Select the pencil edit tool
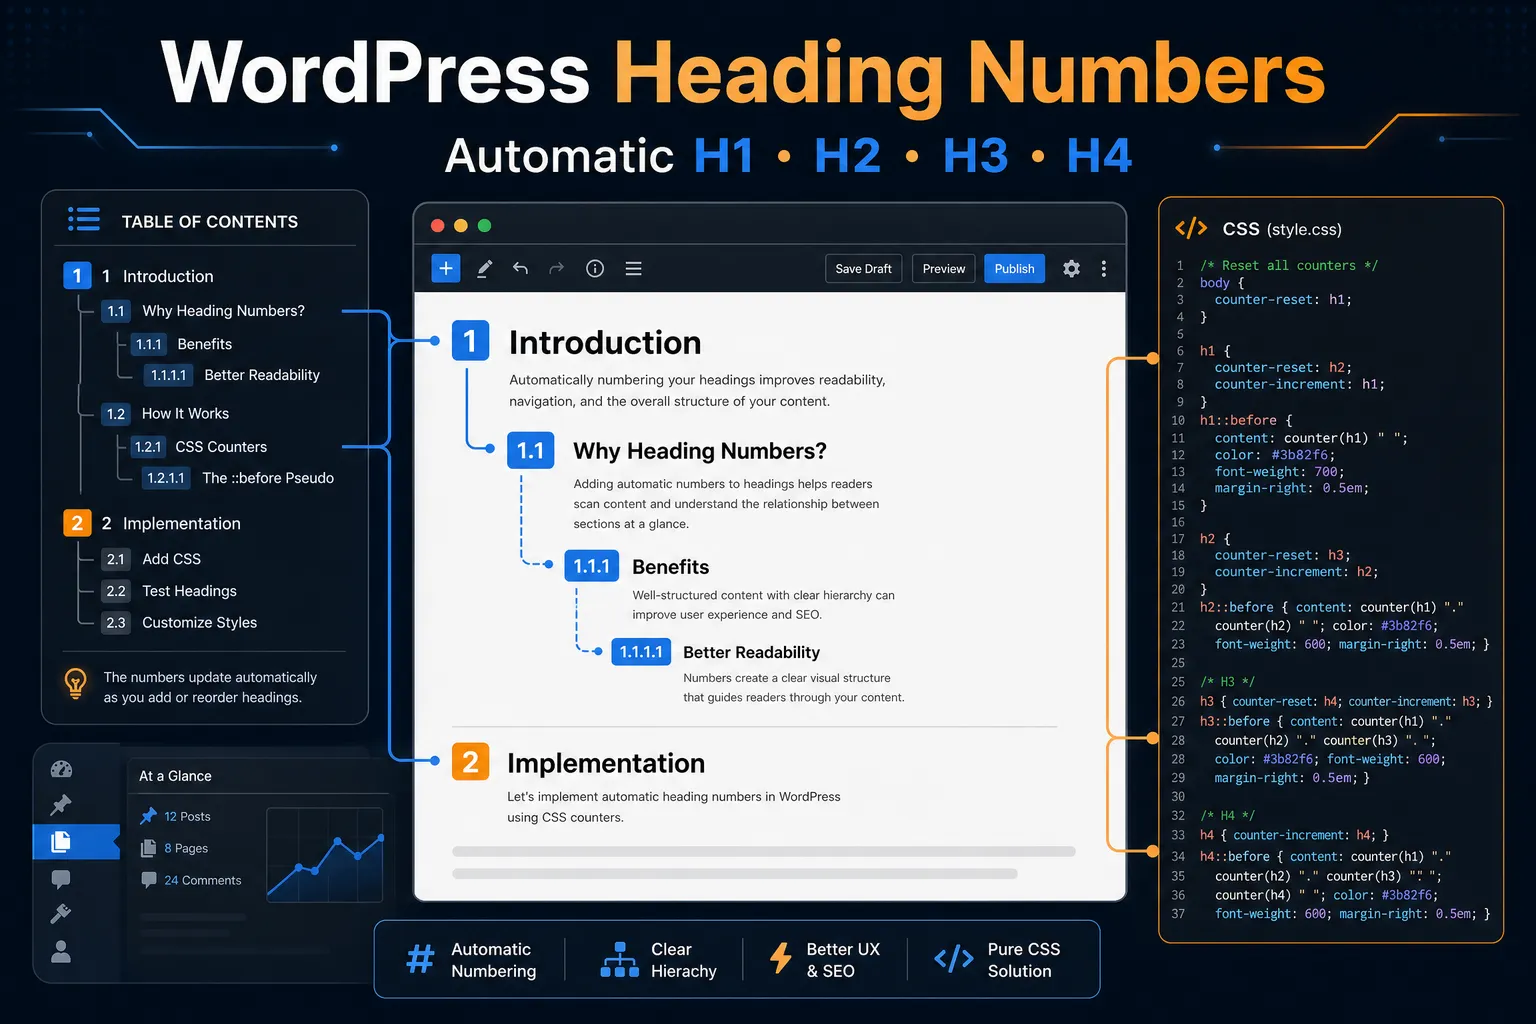This screenshot has height=1024, width=1536. (484, 268)
